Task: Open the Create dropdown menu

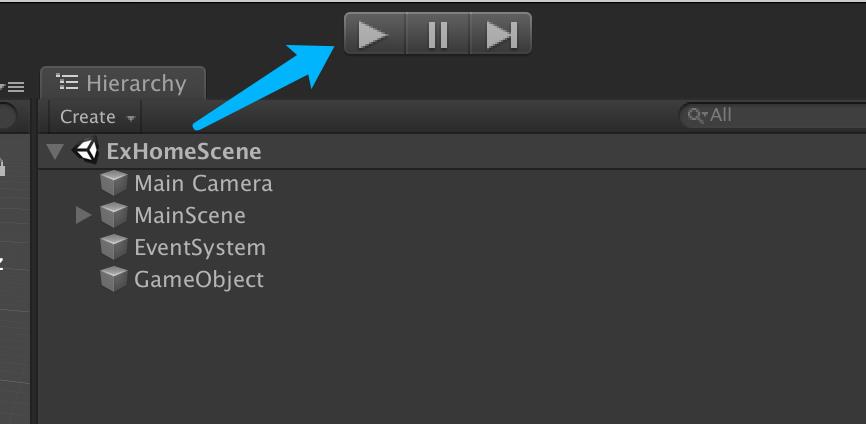Action: coord(97,116)
